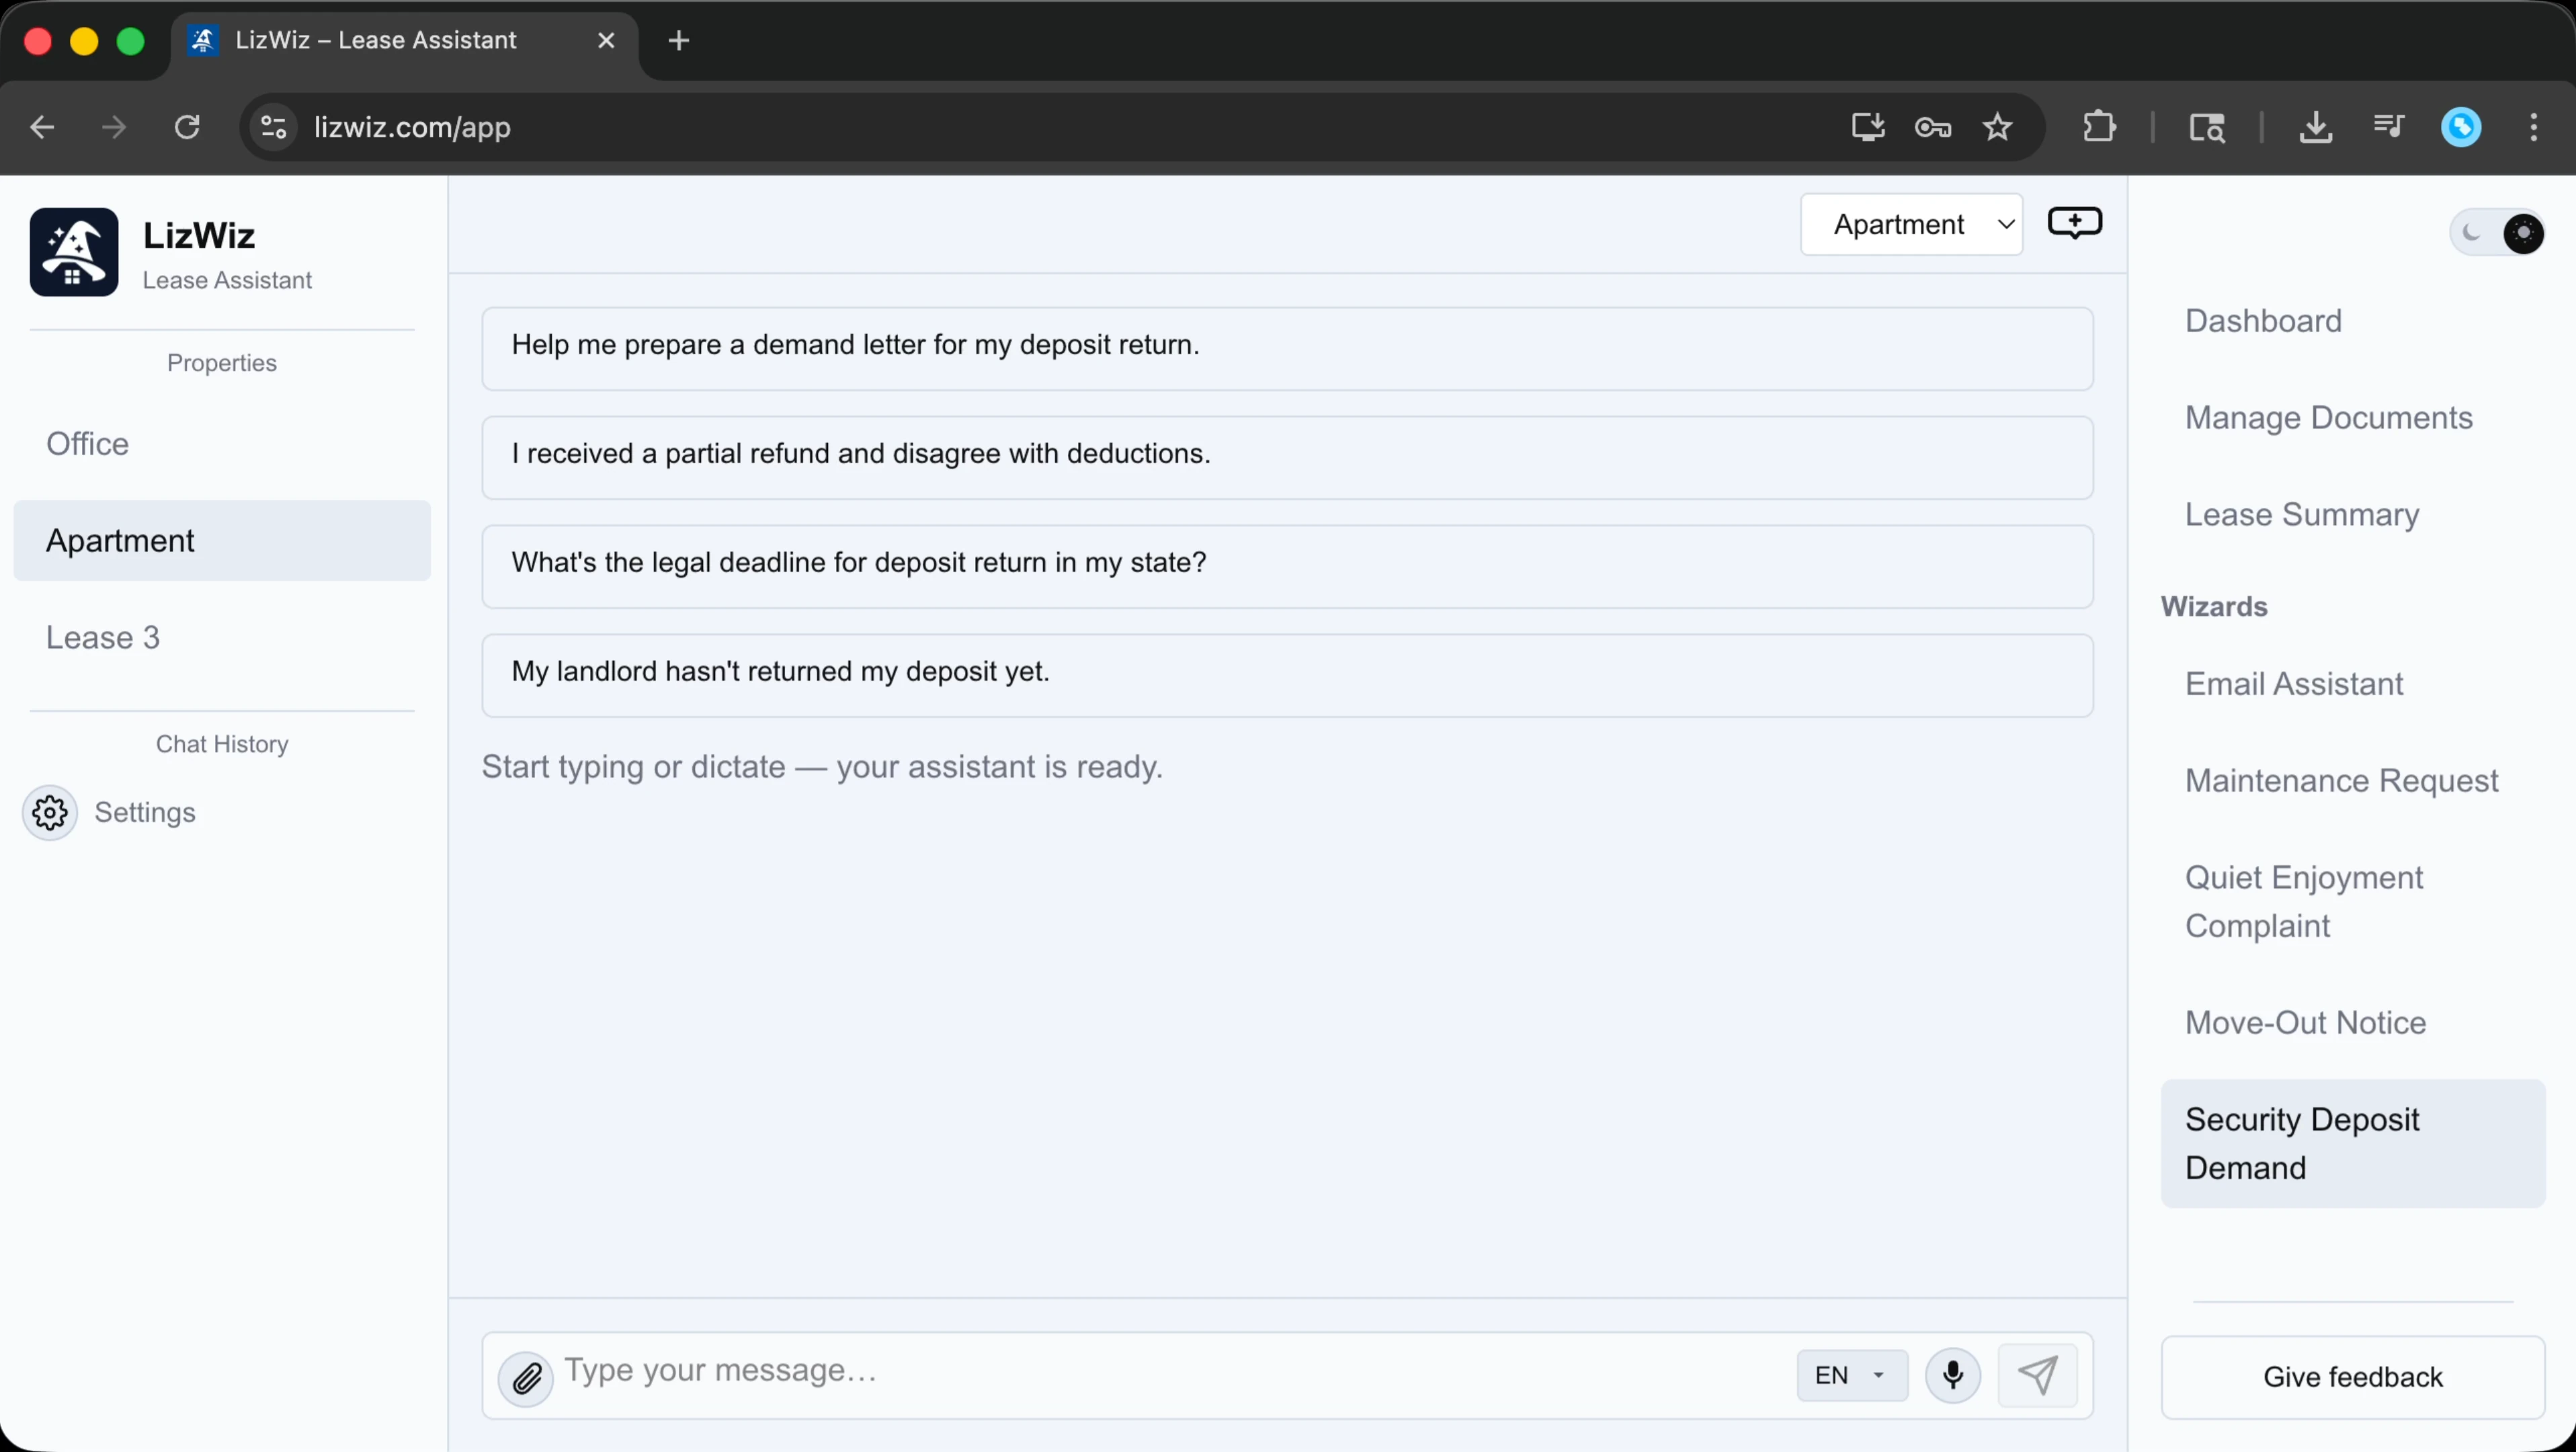The height and width of the screenshot is (1452, 2576).
Task: Click the paperclip attach file icon
Action: click(x=526, y=1379)
